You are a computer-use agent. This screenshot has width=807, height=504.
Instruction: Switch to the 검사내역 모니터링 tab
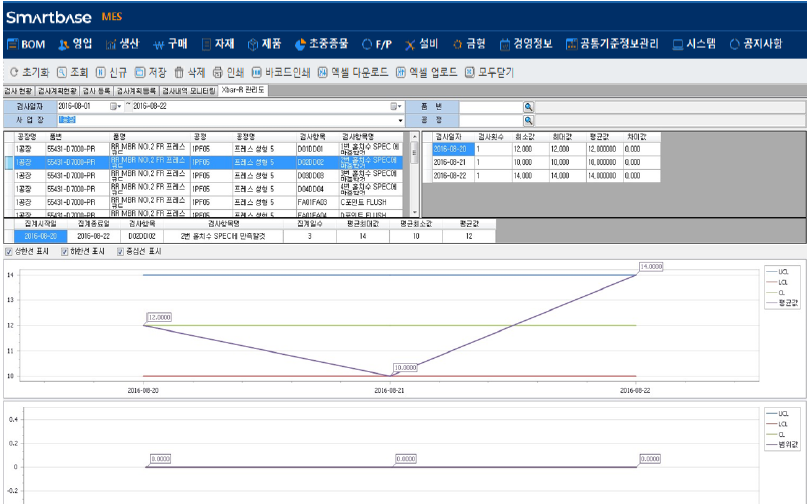pos(188,91)
